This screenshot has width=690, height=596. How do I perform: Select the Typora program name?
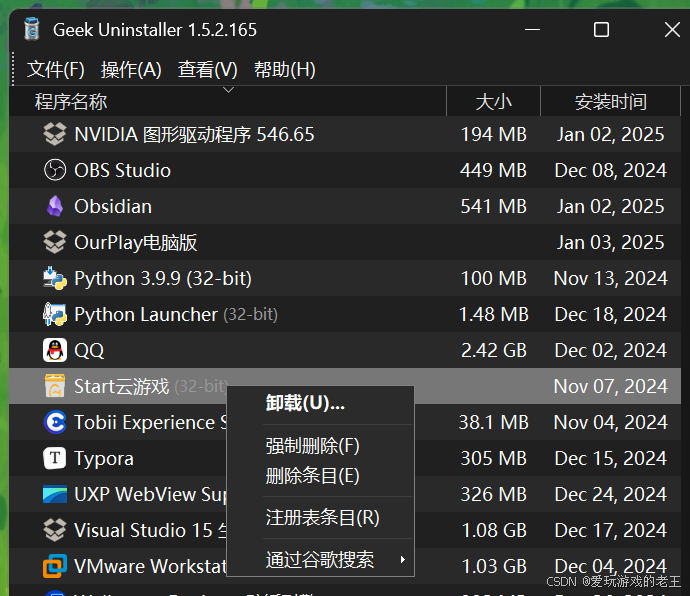[x=104, y=459]
